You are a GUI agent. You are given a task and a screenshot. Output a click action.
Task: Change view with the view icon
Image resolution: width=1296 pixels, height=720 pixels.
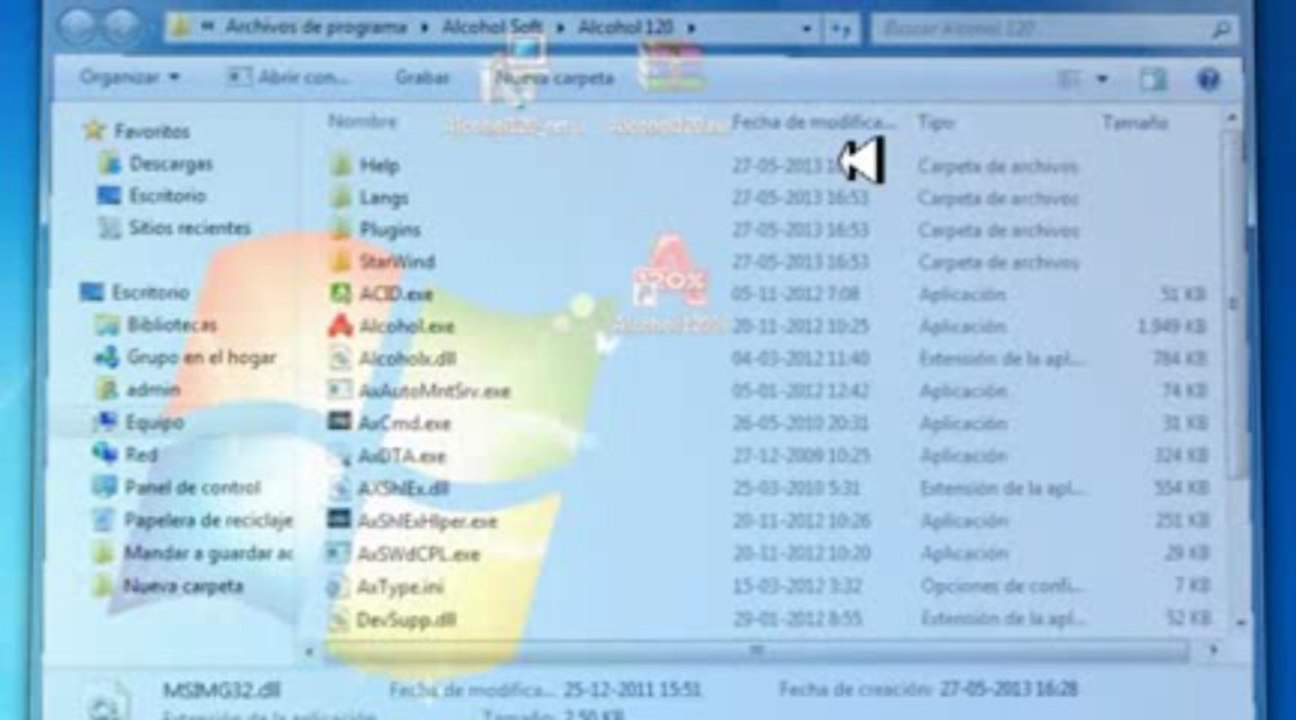(1069, 79)
